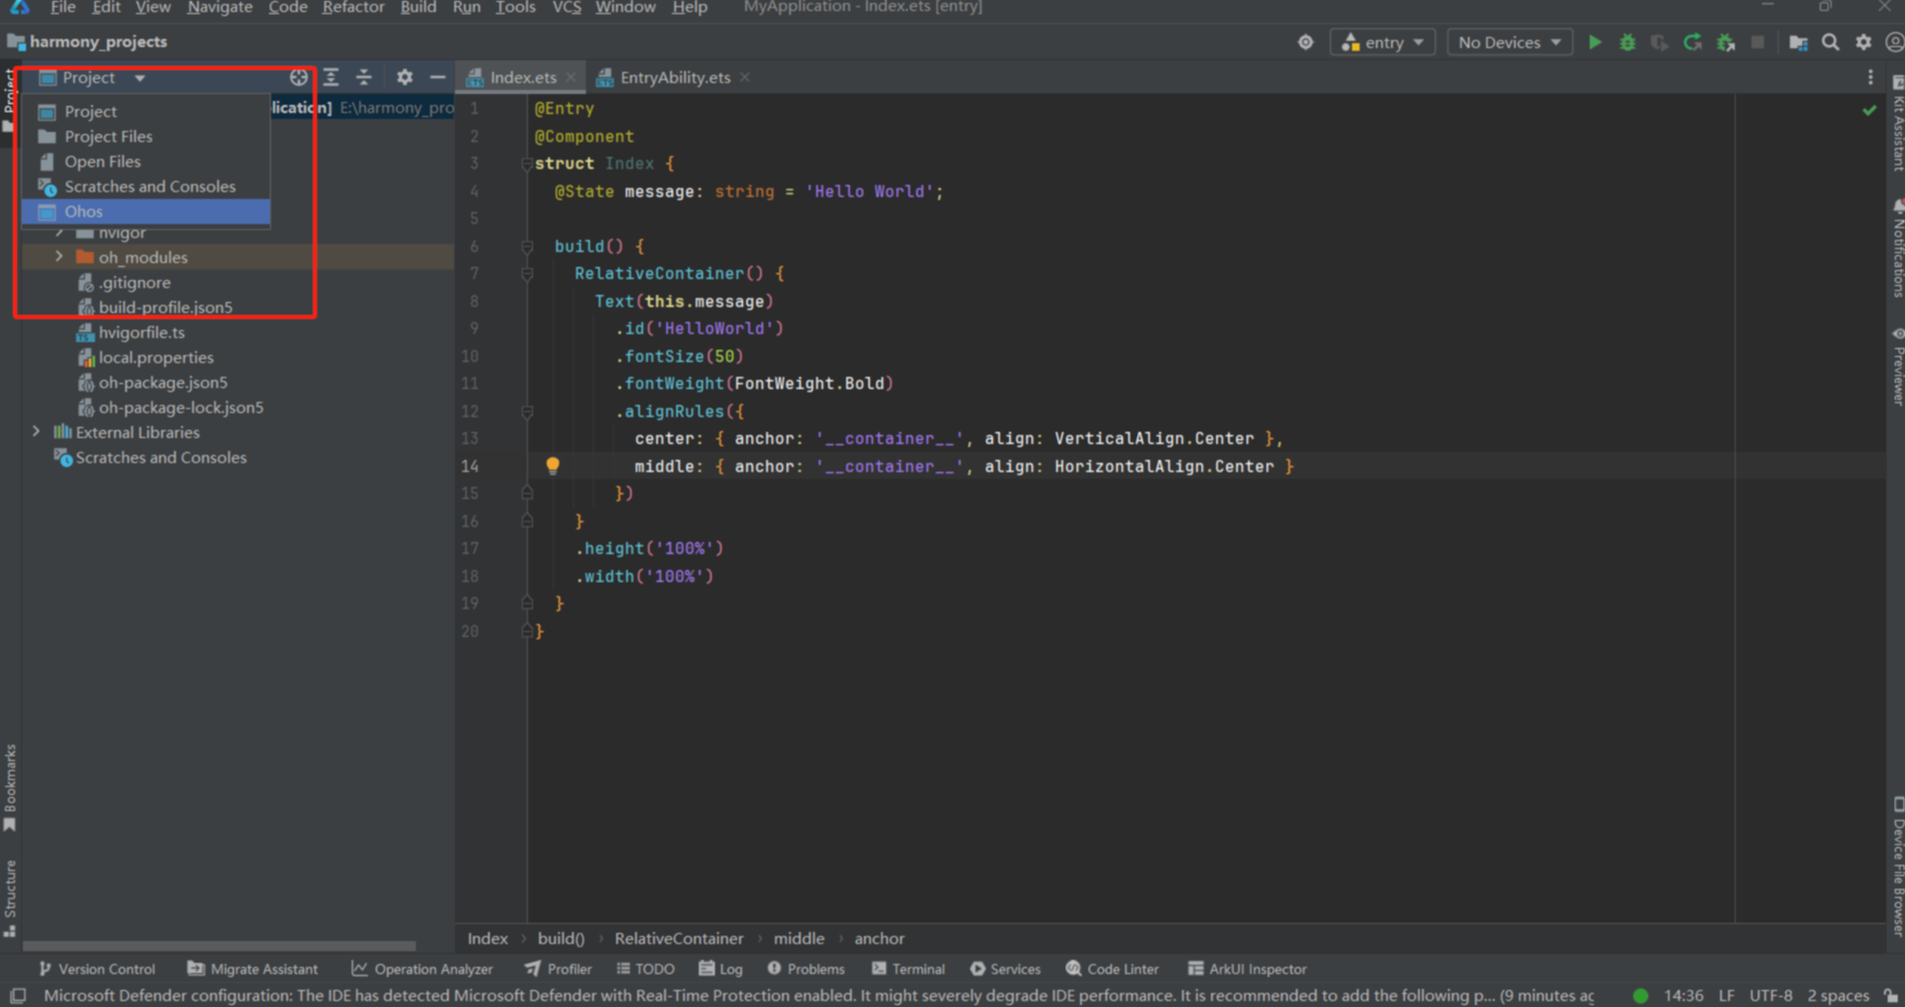Start debugging with the bug icon

pyautogui.click(x=1628, y=42)
